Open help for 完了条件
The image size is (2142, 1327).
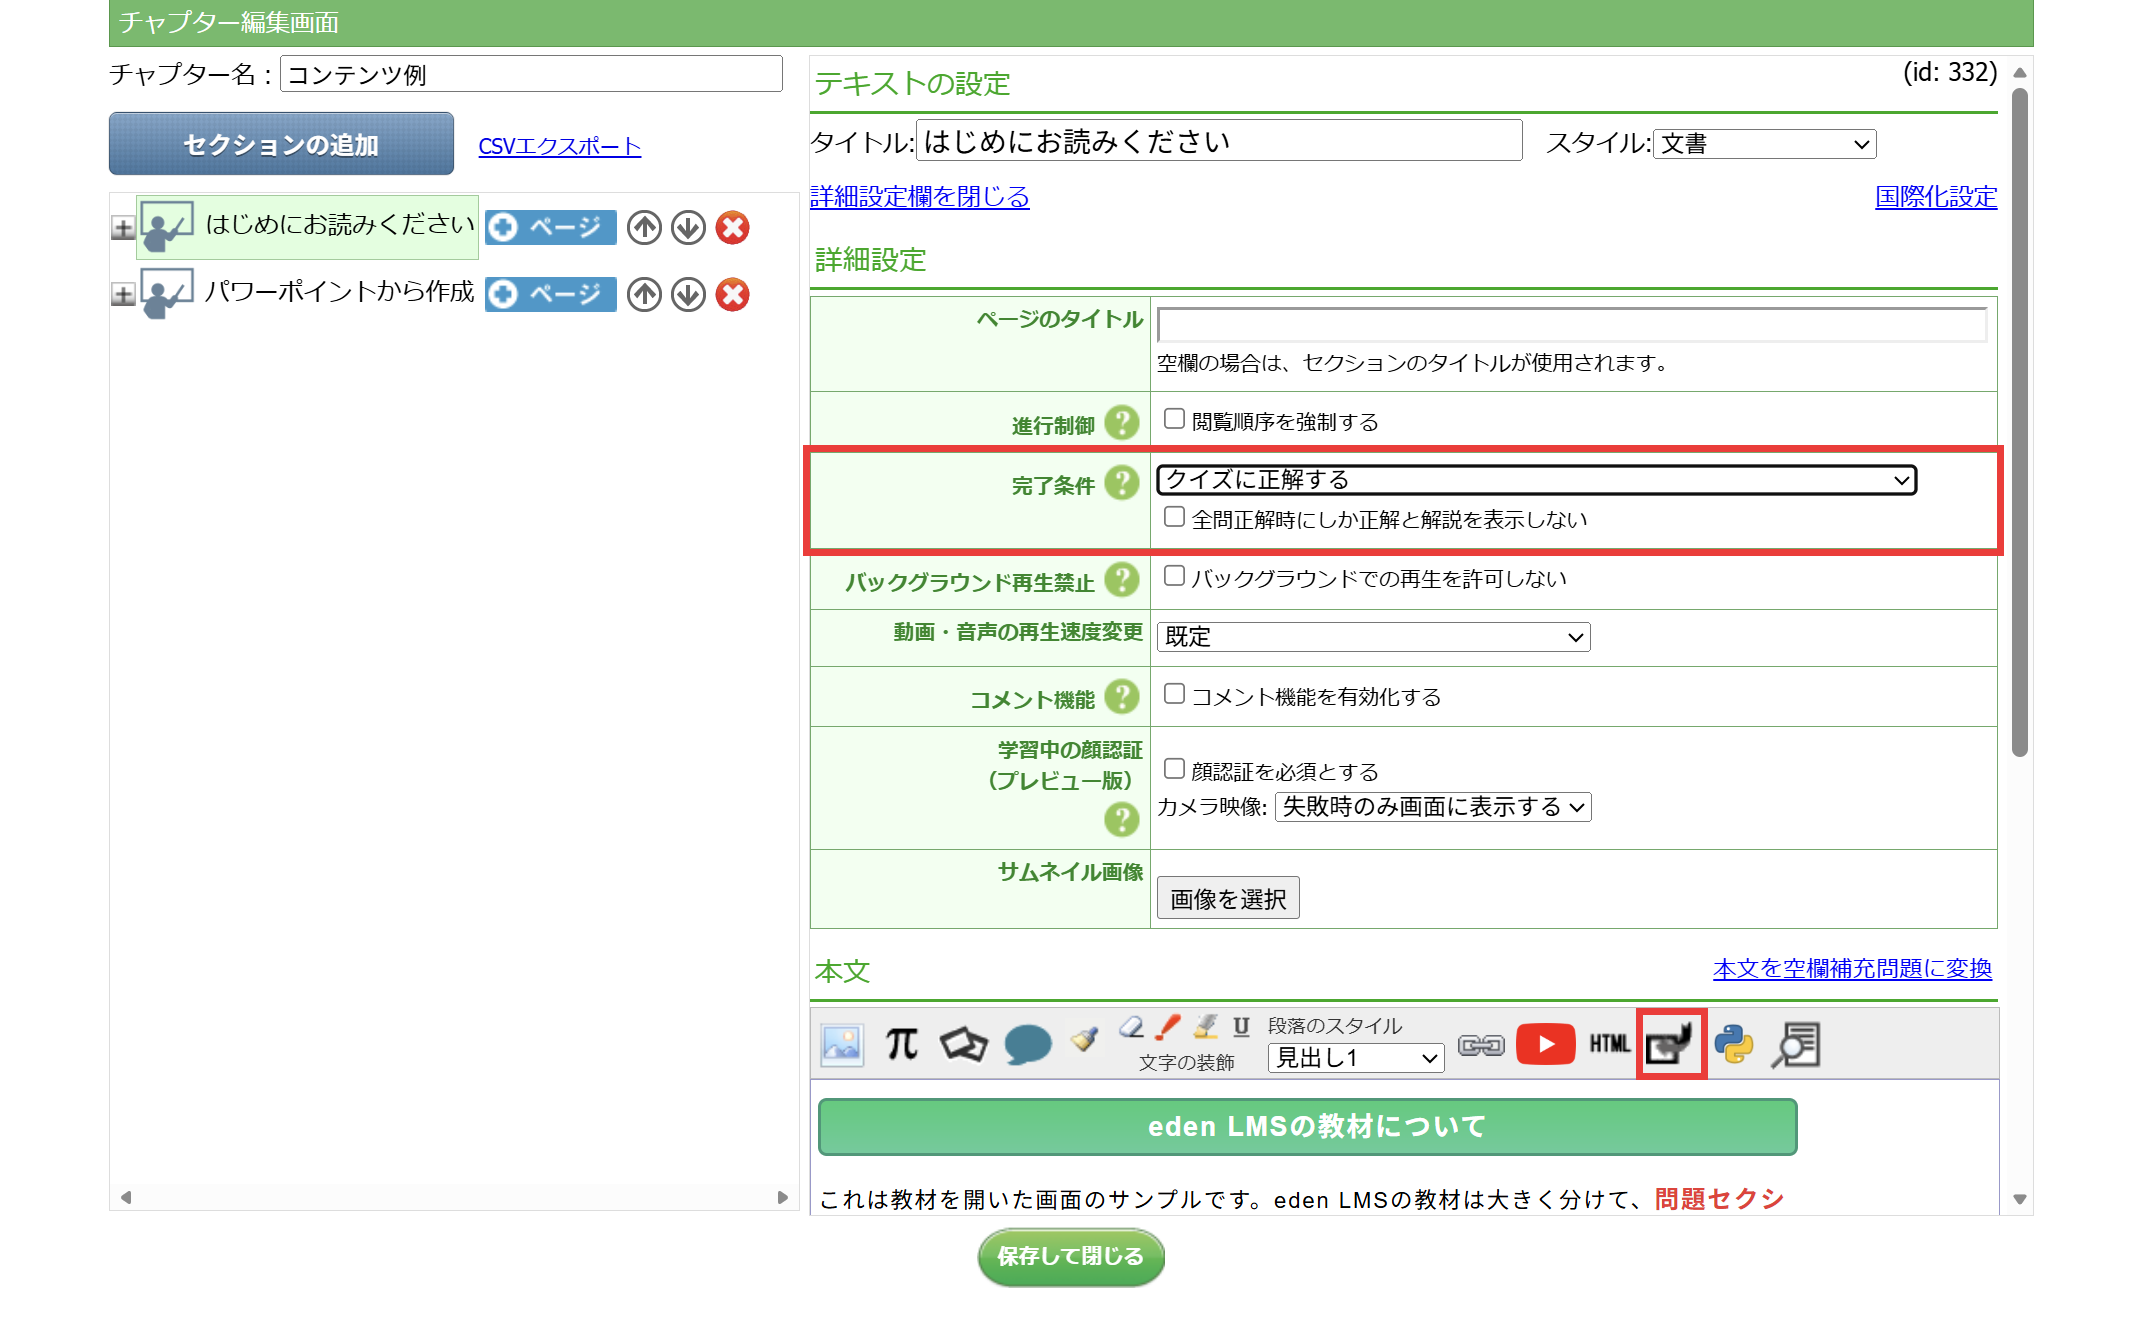point(1122,484)
